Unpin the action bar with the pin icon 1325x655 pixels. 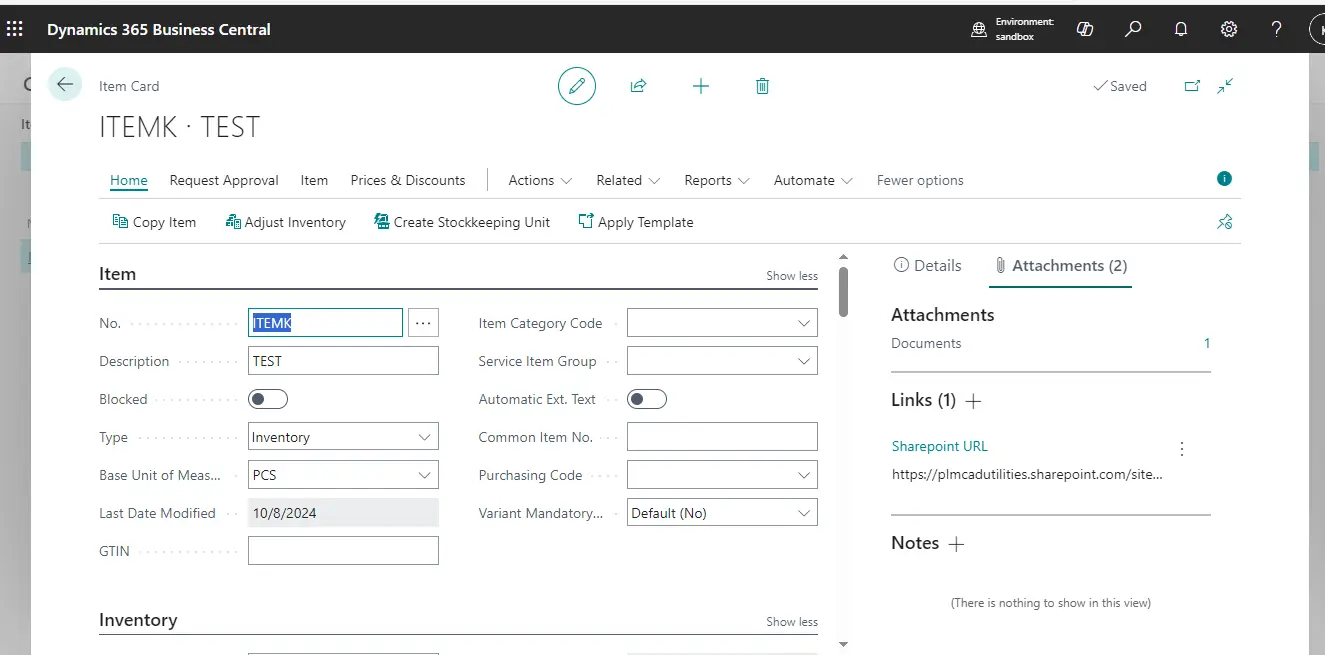coord(1224,221)
